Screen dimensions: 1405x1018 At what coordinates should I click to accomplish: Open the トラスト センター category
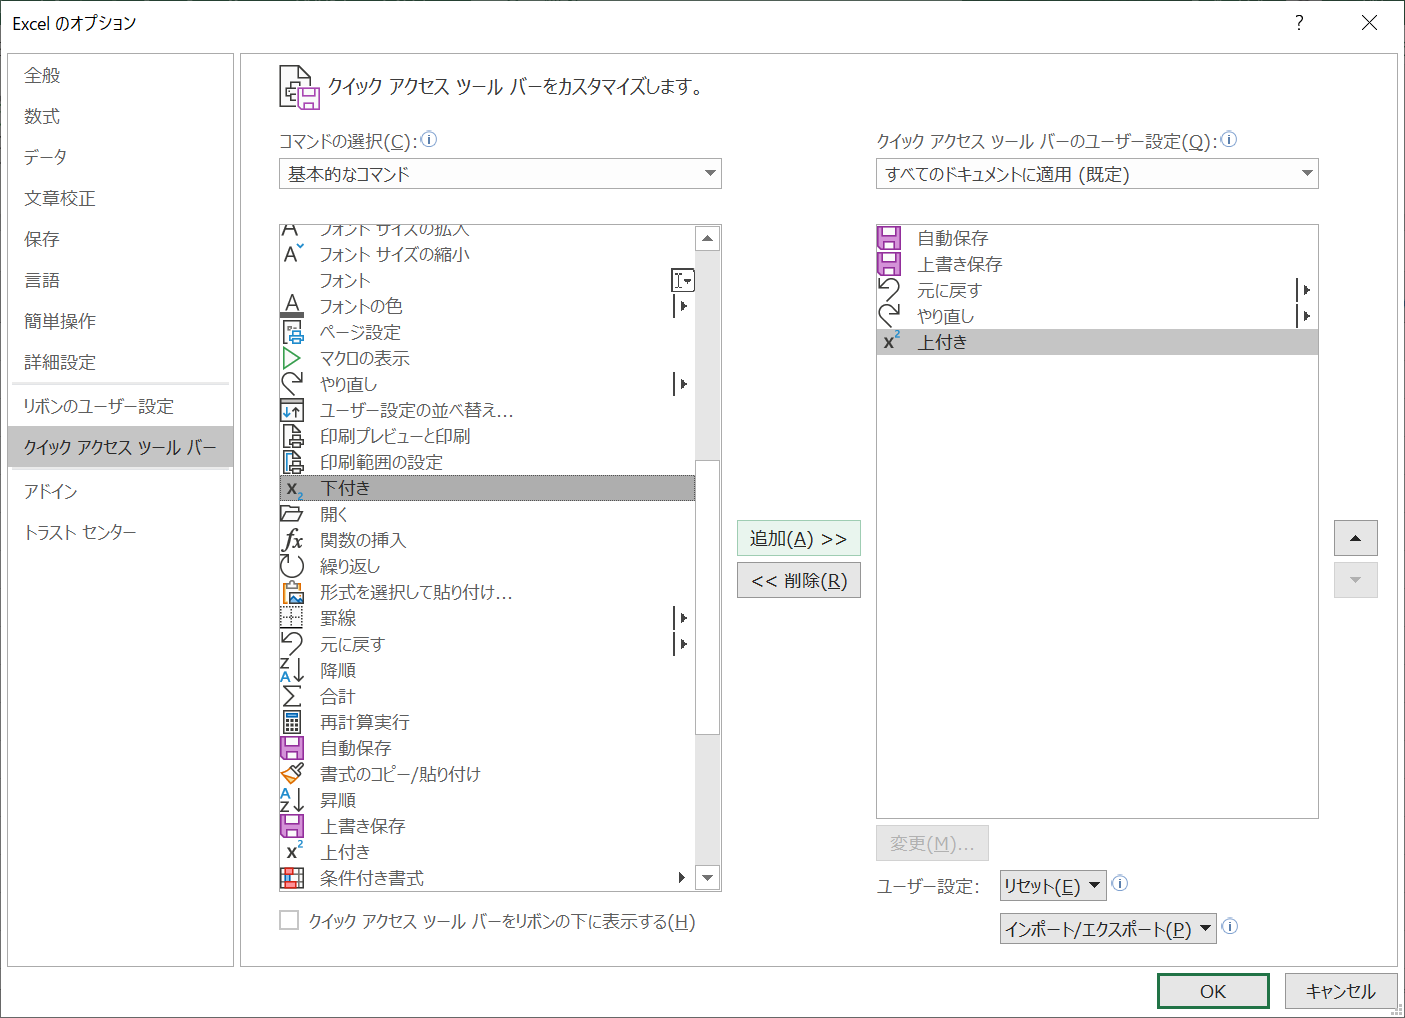click(80, 532)
